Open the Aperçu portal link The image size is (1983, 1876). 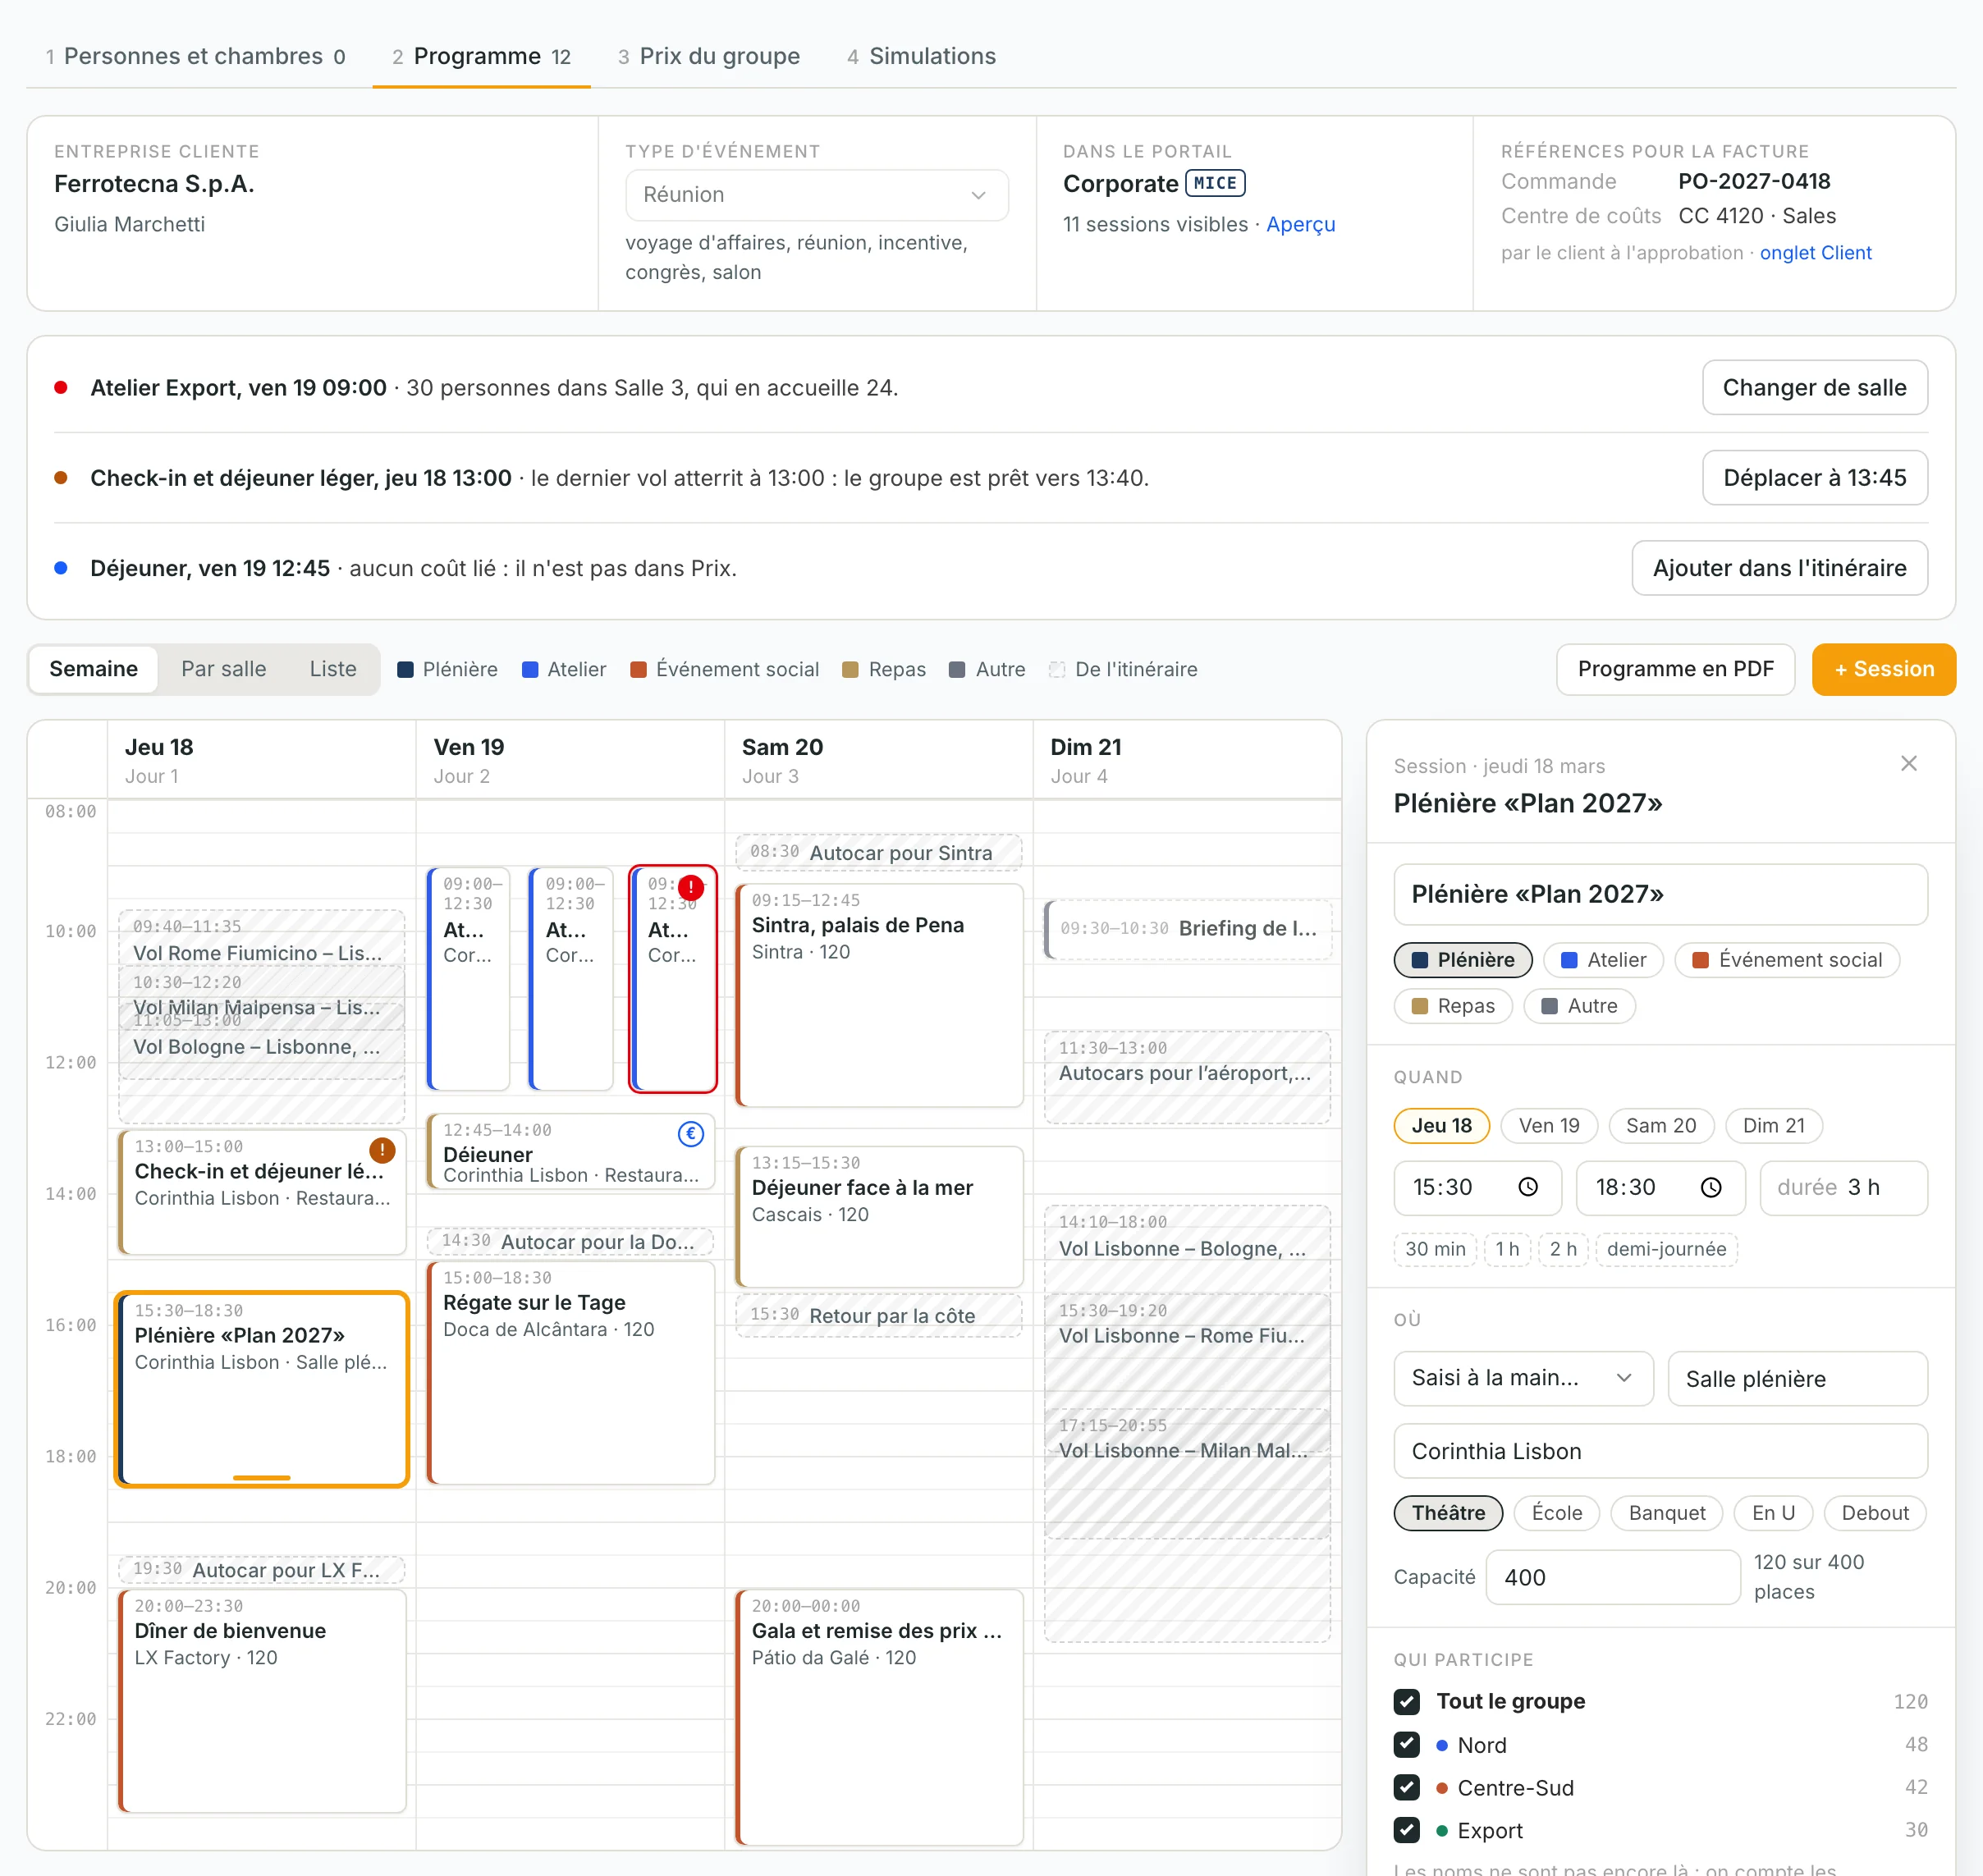coord(1300,224)
